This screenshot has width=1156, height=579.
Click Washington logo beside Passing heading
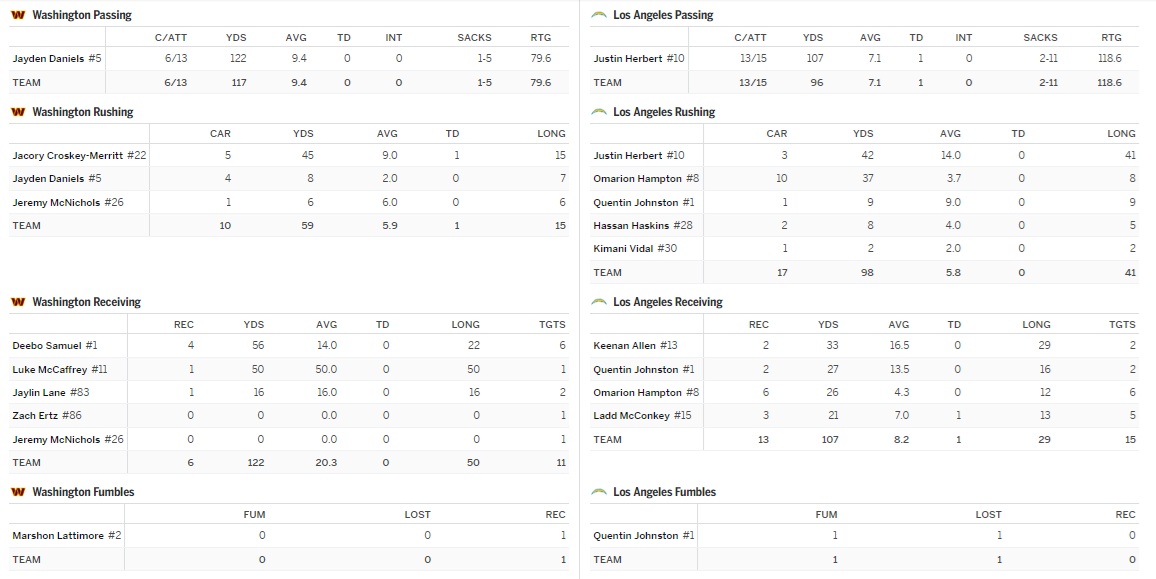(x=18, y=16)
